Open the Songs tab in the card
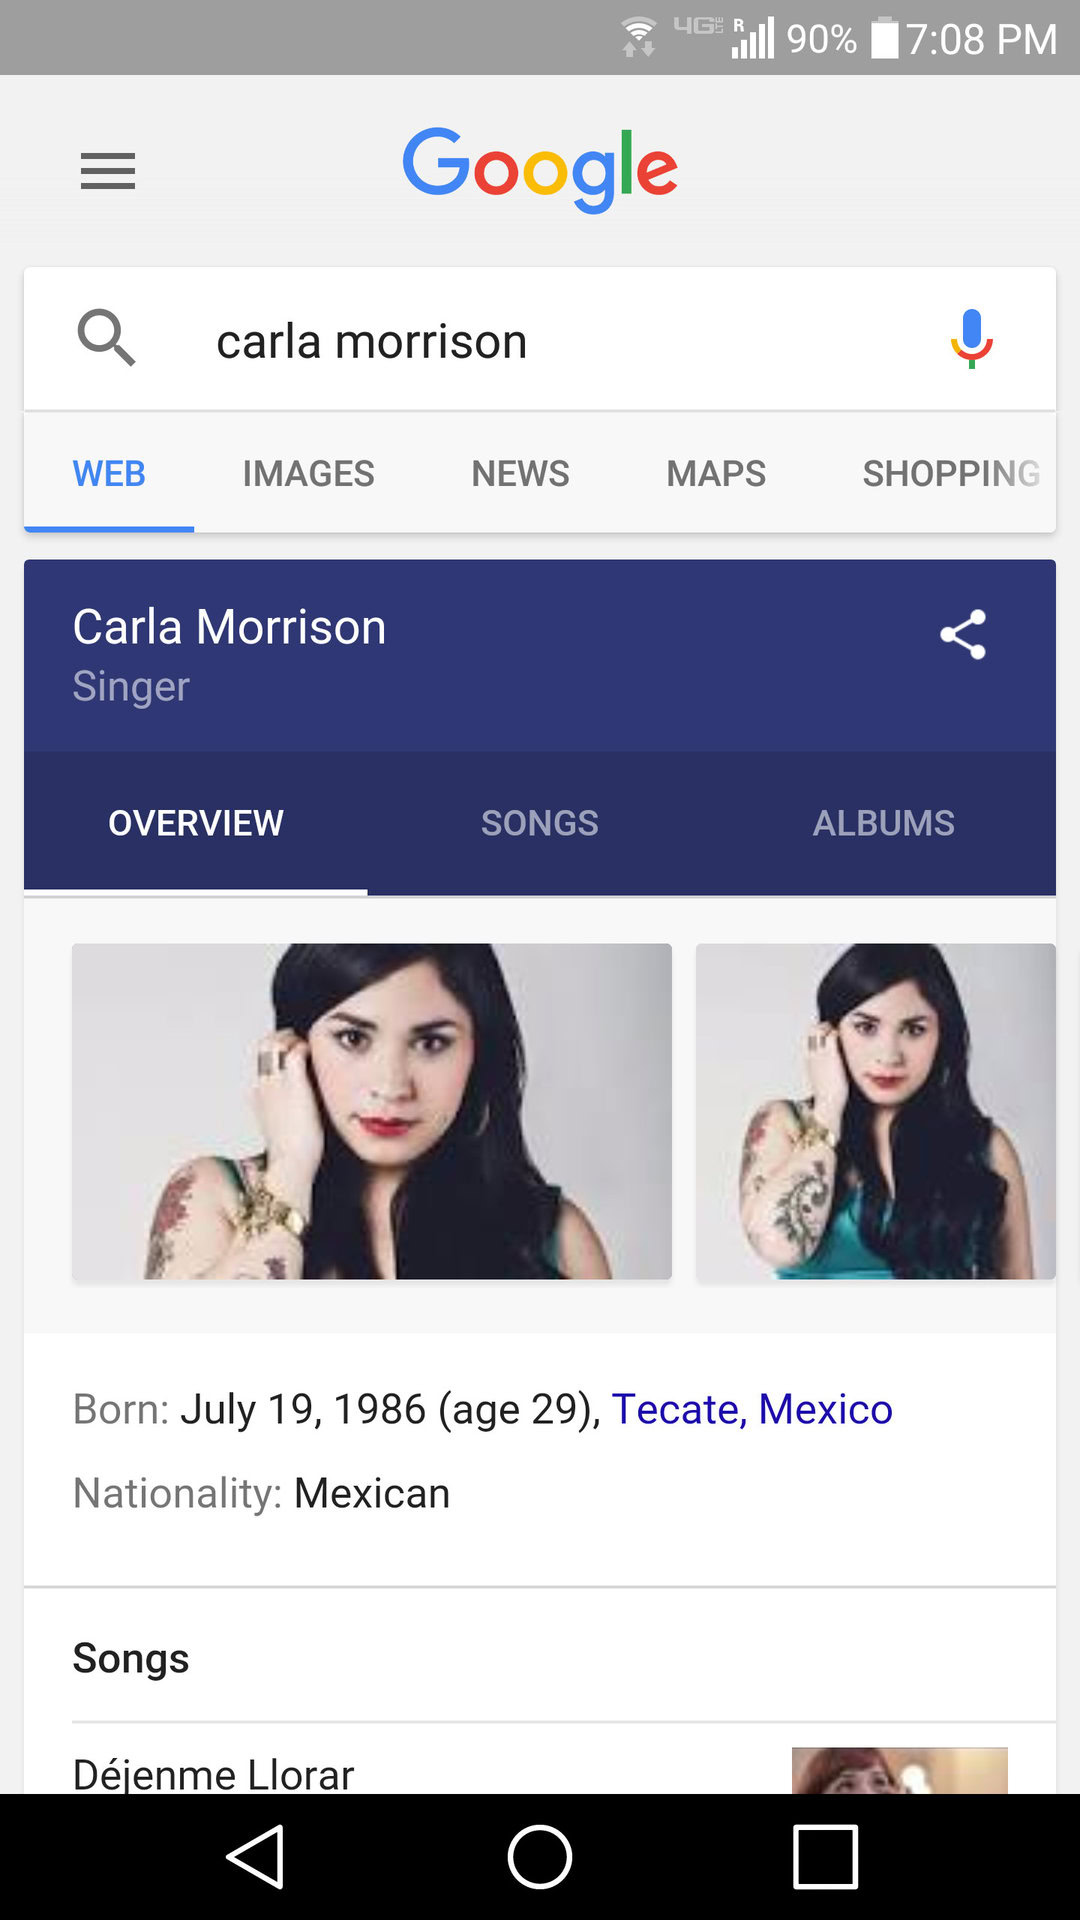 (x=540, y=823)
